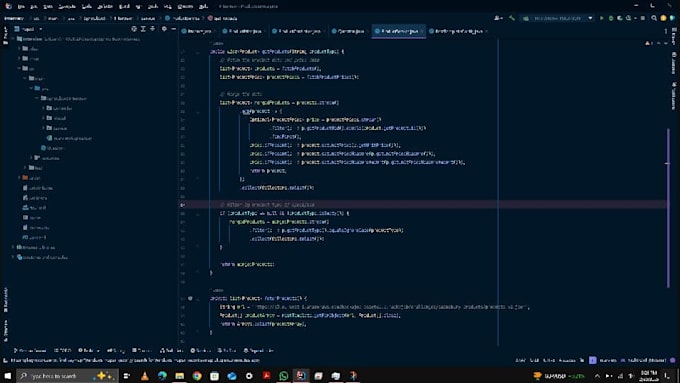Expand External Libraries node

pos(13,247)
